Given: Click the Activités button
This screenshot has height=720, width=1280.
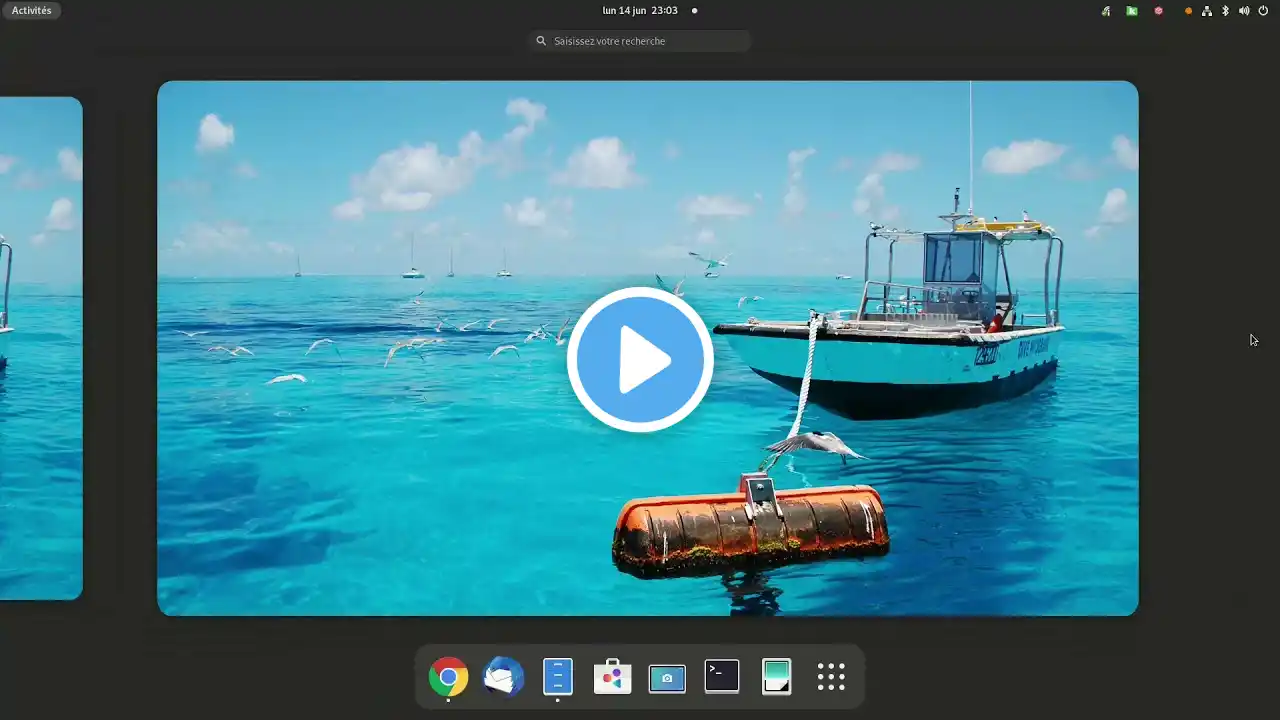Looking at the screenshot, I should tap(32, 10).
